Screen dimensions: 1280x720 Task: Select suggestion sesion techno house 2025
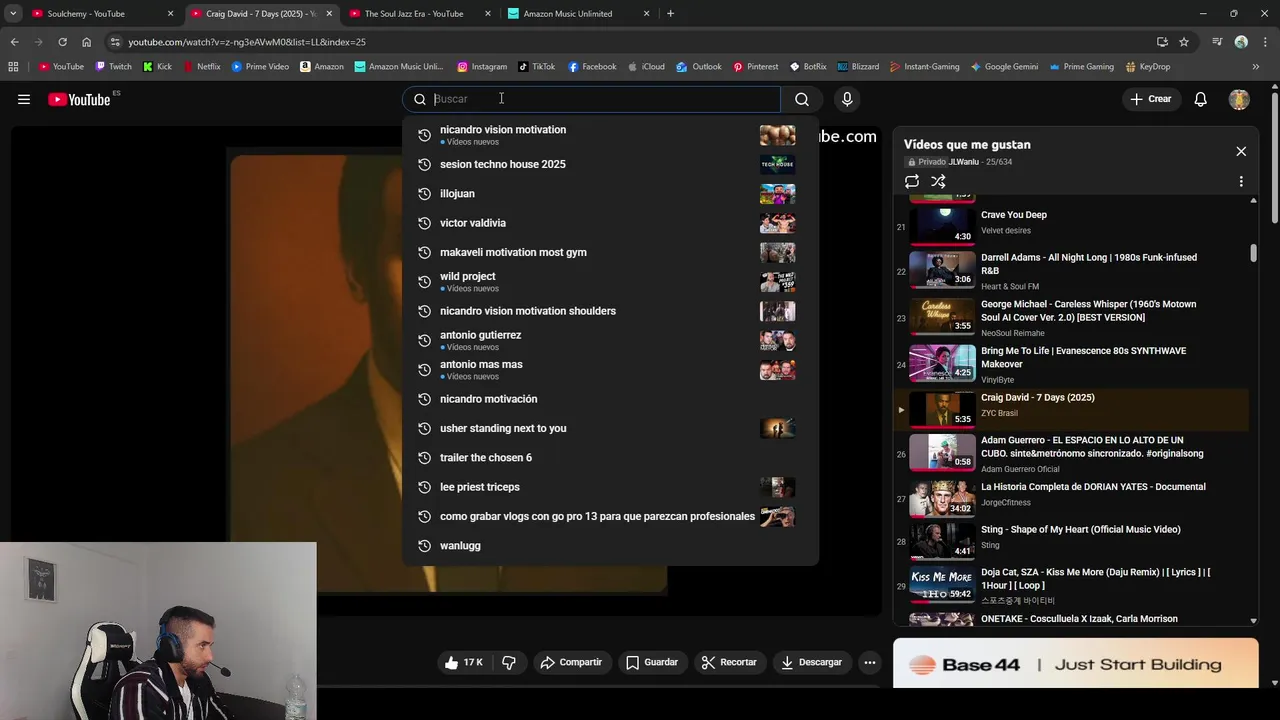click(x=610, y=164)
